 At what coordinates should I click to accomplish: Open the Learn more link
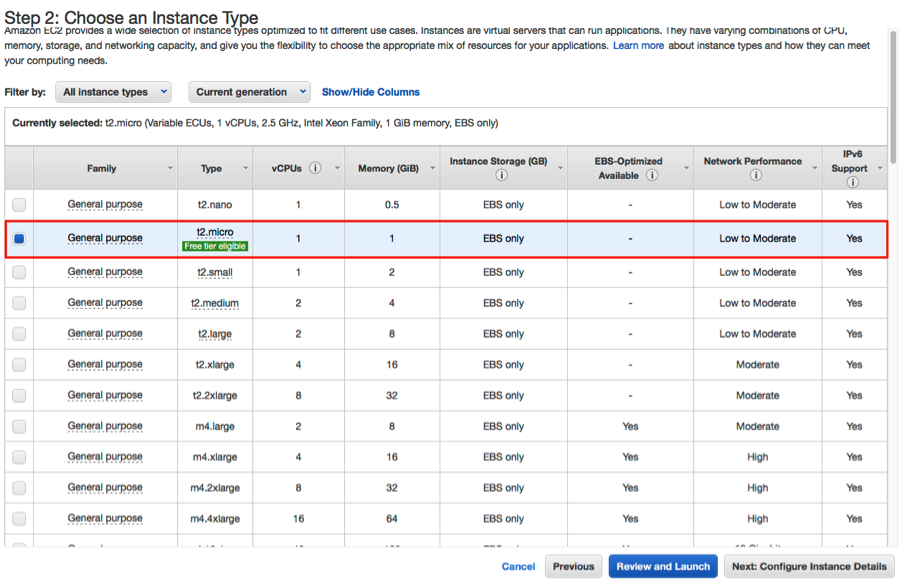[638, 46]
